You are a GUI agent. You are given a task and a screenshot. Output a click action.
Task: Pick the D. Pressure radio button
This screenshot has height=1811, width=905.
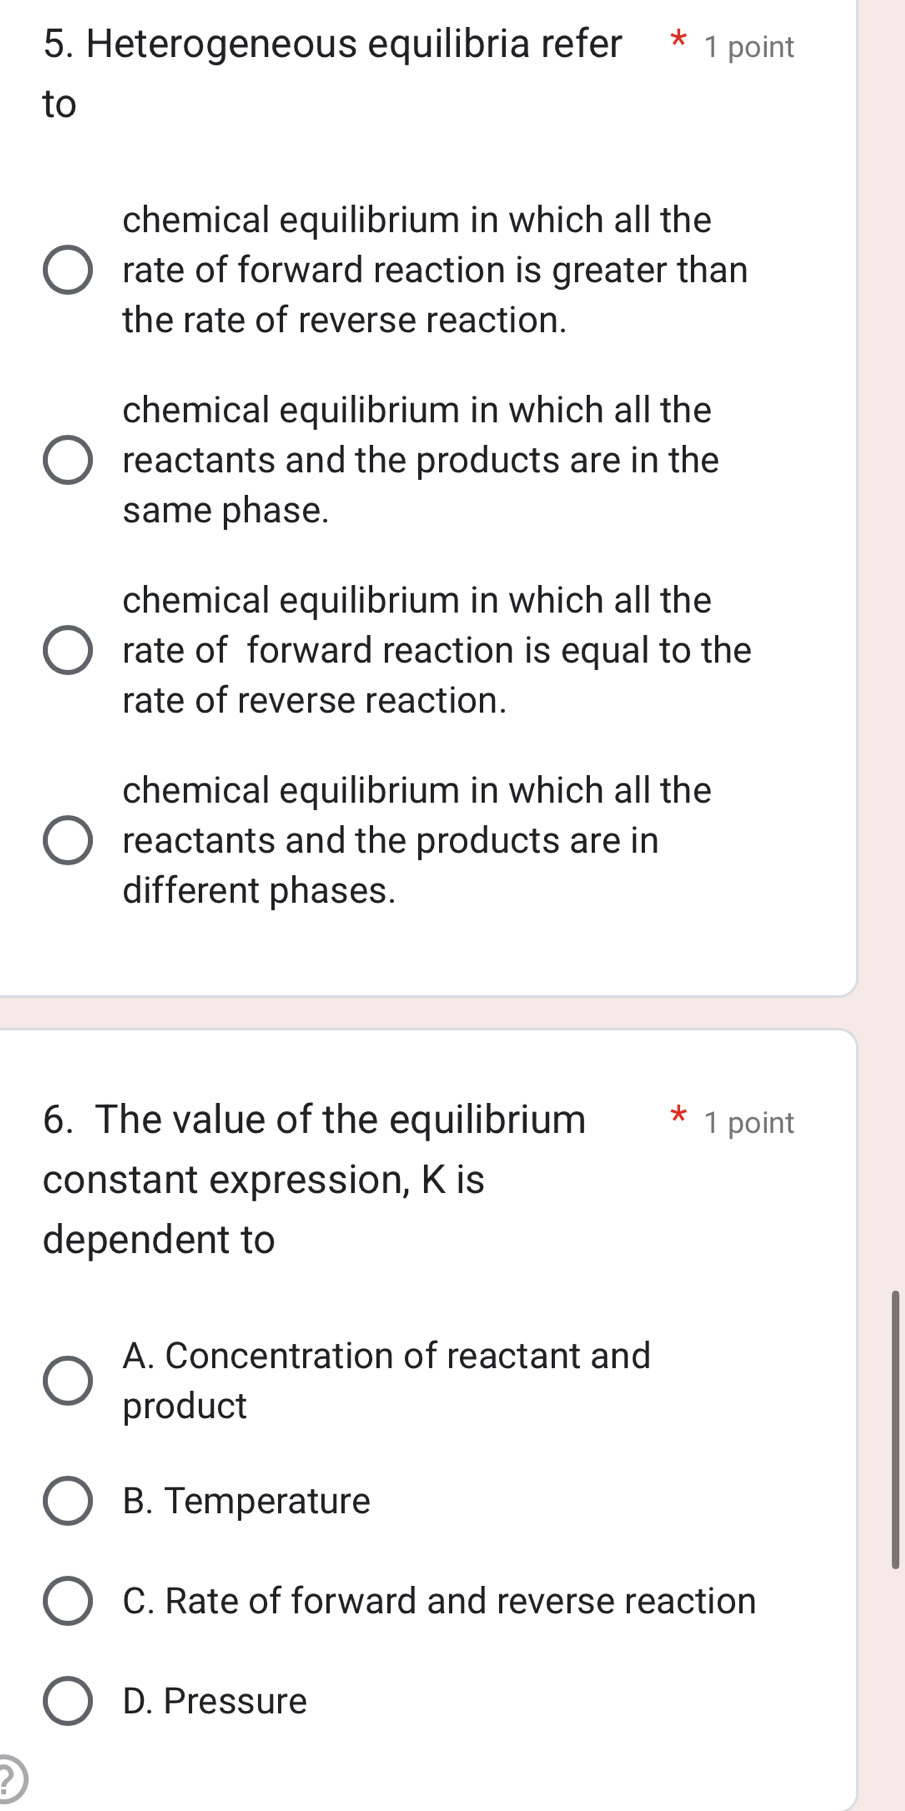point(68,1701)
